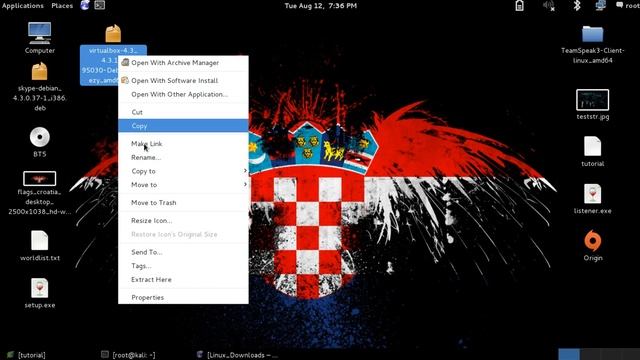Click the Archive Manager icon in menu

(x=125, y=62)
